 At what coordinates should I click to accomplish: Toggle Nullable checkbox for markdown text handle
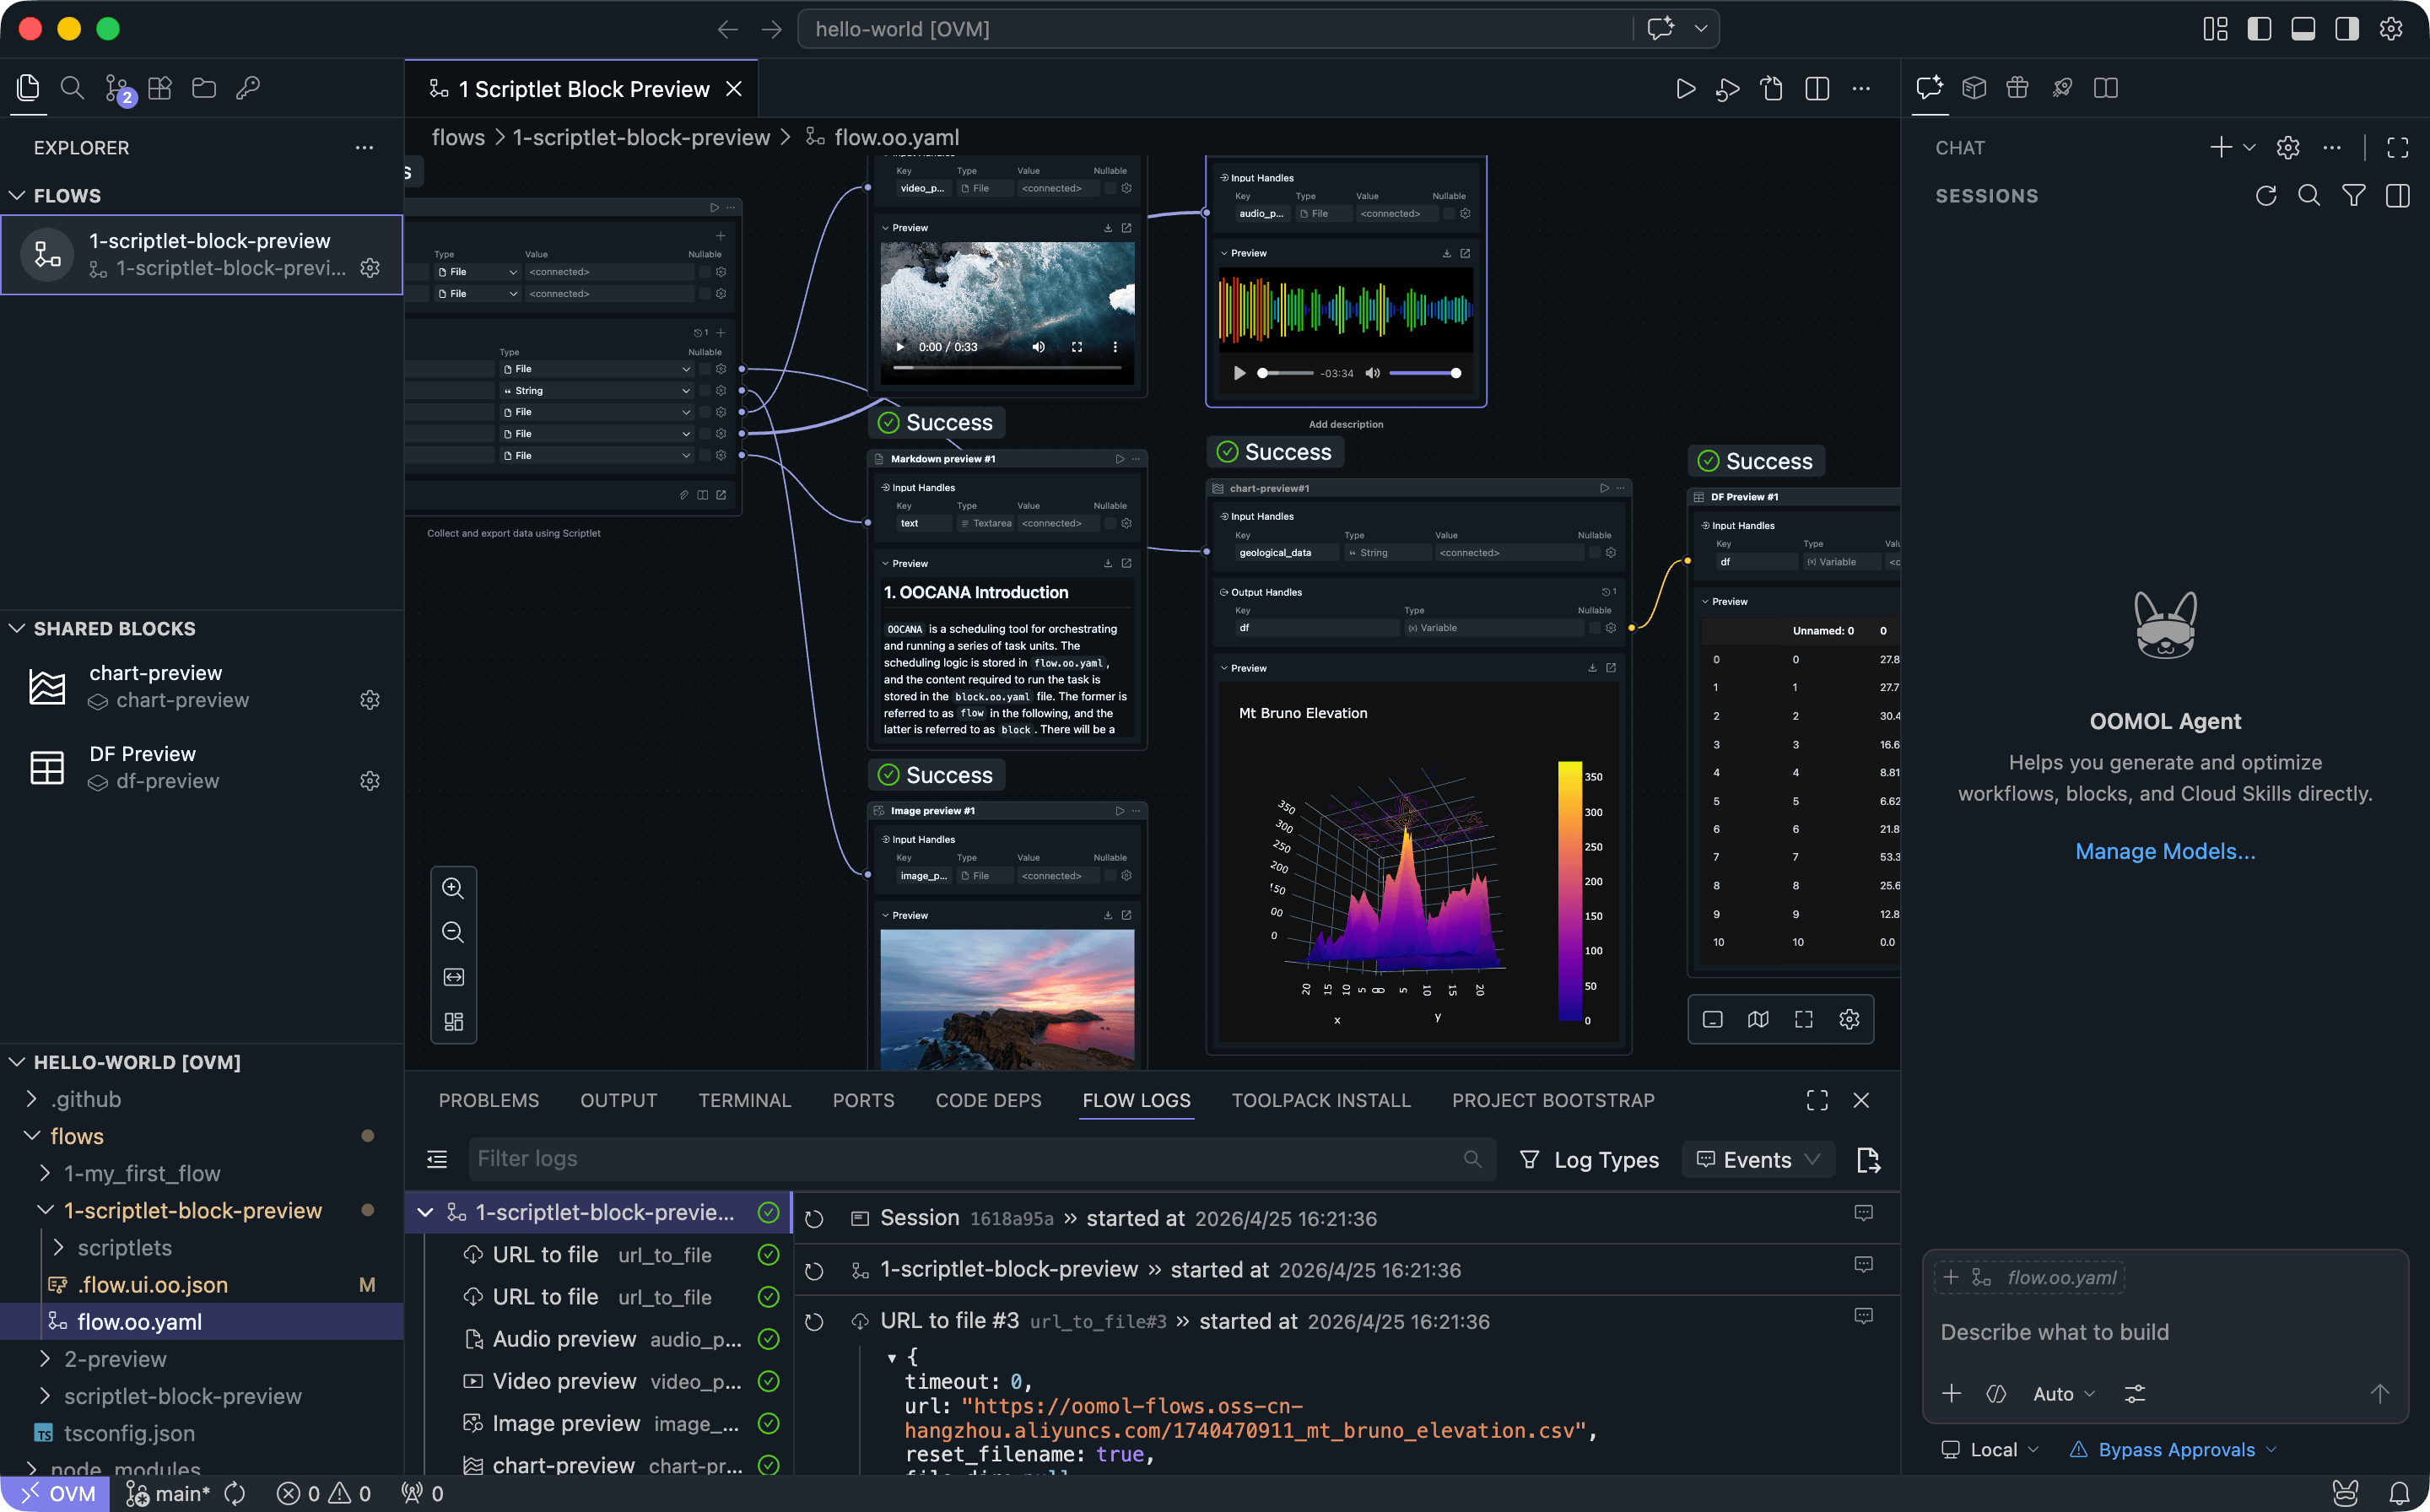coord(1110,524)
